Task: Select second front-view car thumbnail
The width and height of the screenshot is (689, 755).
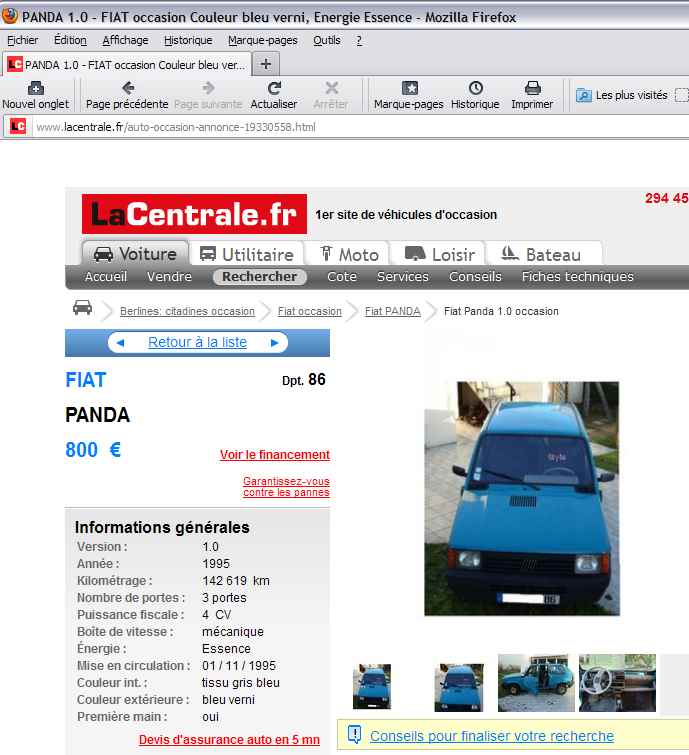Action: 459,687
